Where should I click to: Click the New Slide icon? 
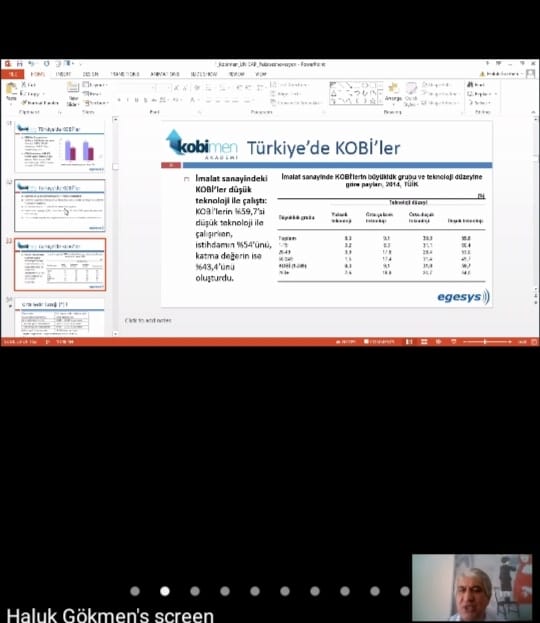pos(73,94)
